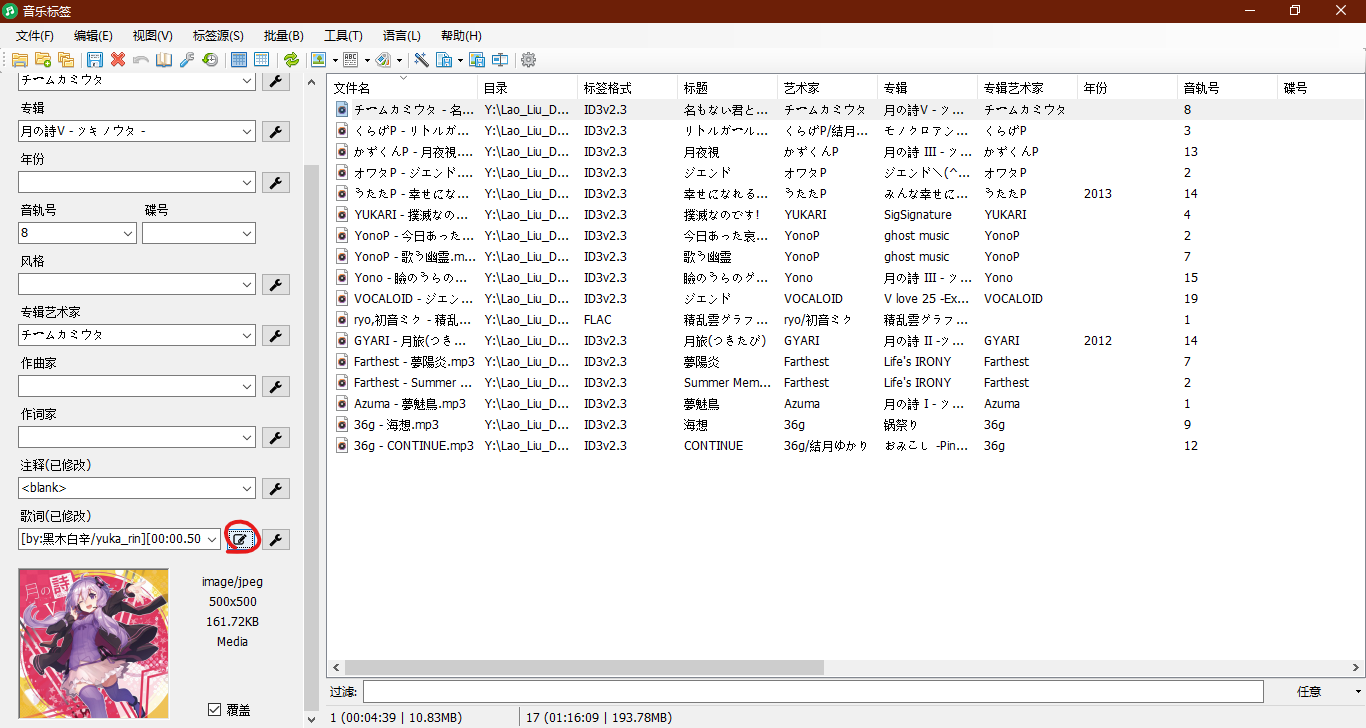Screen dimensions: 1366x728
Task: Click the 年份 column header
Action: pyautogui.click(x=1126, y=88)
